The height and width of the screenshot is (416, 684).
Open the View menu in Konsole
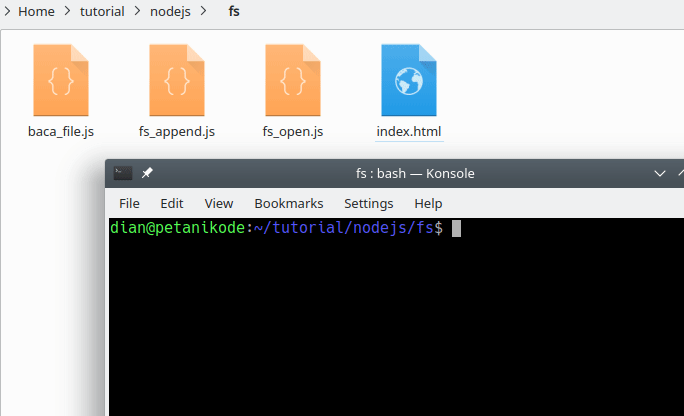point(219,204)
